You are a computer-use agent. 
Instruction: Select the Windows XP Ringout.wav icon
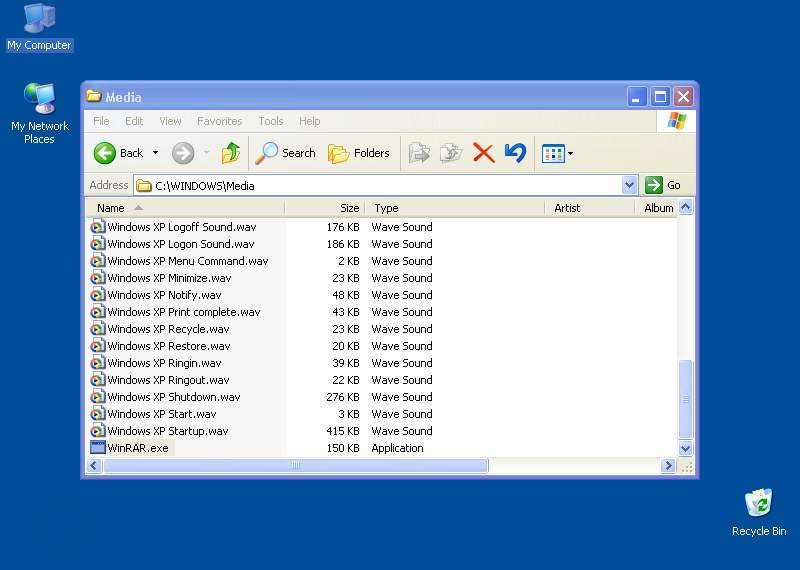tap(97, 380)
